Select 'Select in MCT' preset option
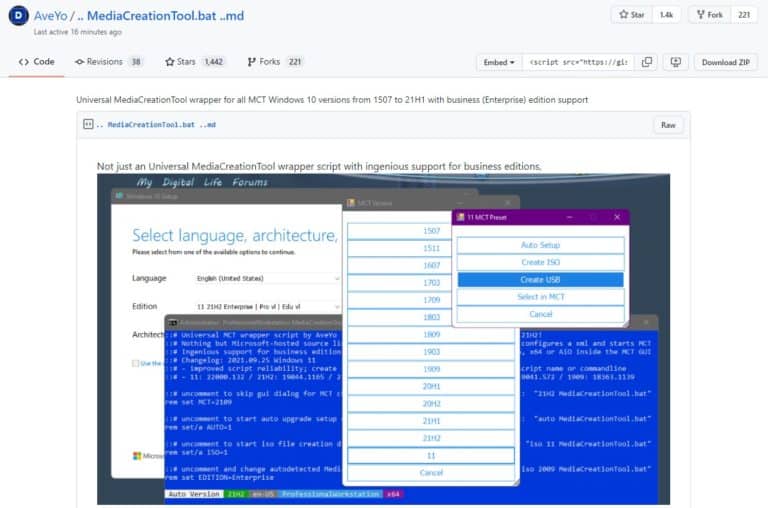 (x=540, y=297)
